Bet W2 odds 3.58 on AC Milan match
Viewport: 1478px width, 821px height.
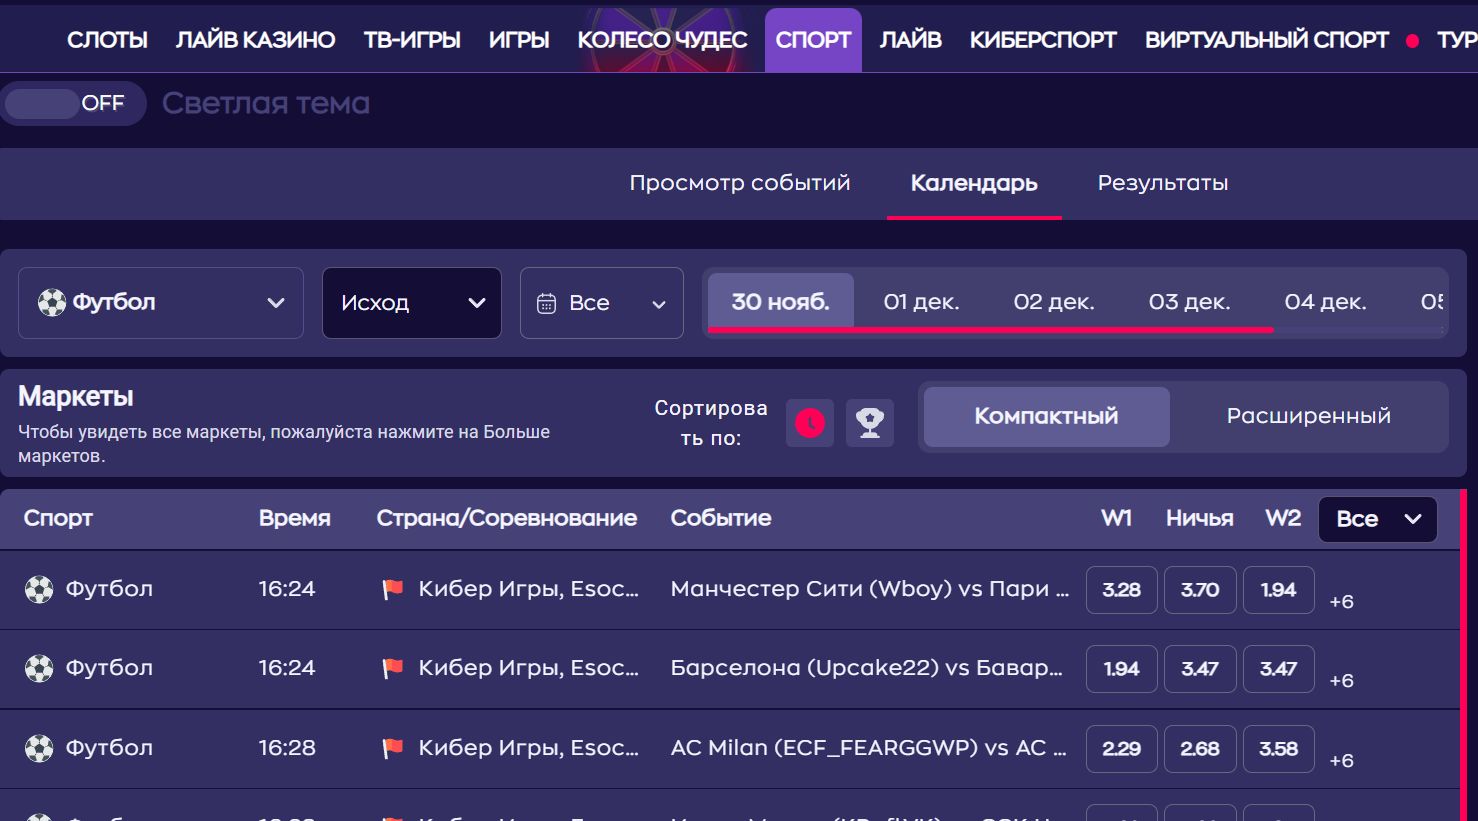point(1278,749)
